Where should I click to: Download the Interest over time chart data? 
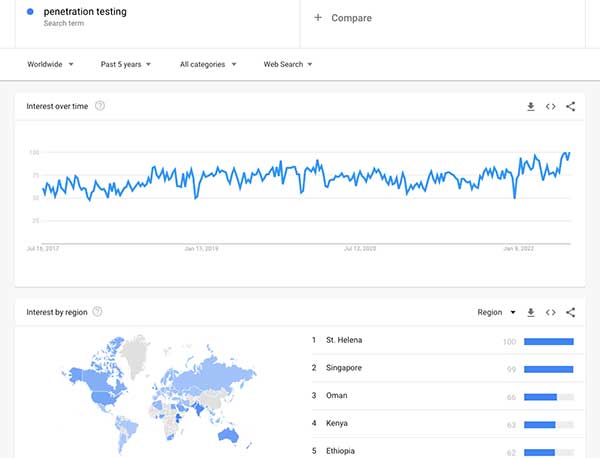click(x=531, y=106)
